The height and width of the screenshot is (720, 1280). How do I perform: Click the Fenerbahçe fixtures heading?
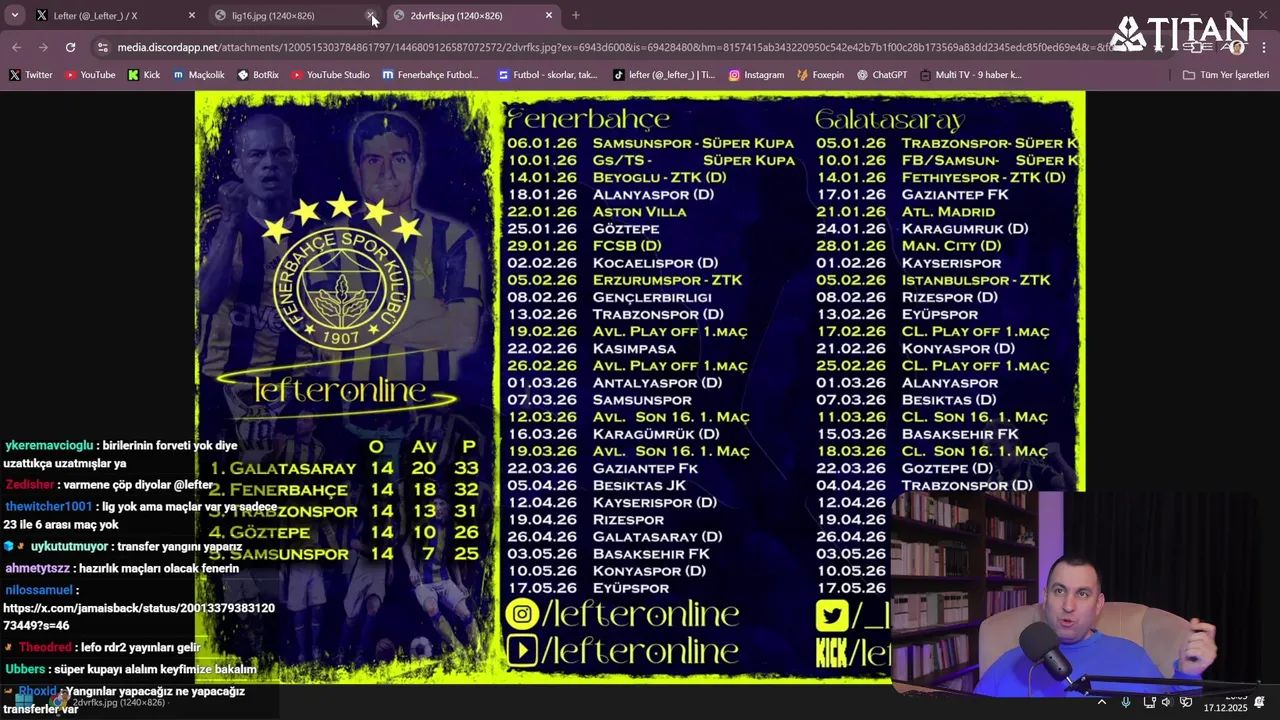[588, 120]
